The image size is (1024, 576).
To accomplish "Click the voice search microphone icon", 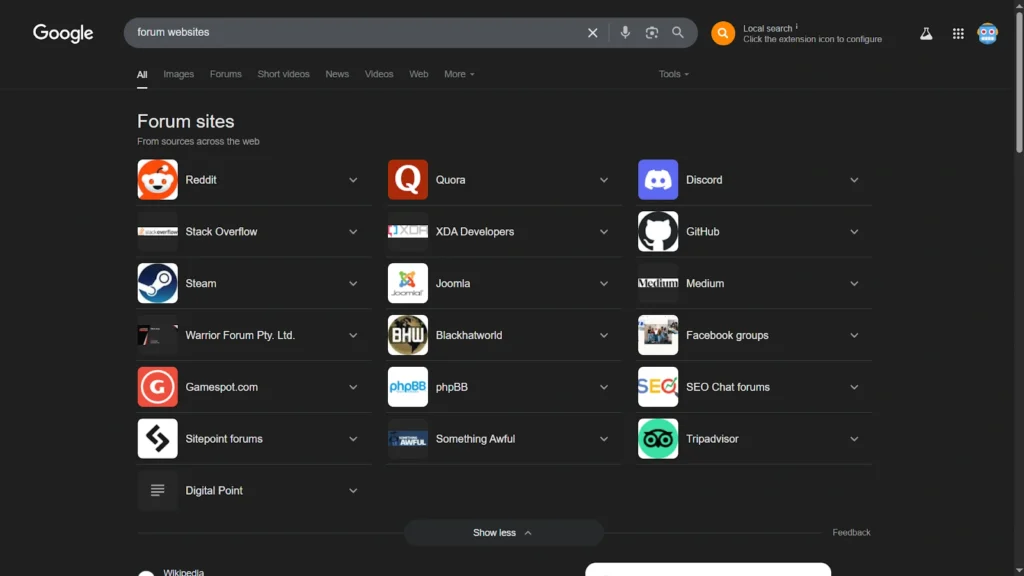I will tap(625, 32).
